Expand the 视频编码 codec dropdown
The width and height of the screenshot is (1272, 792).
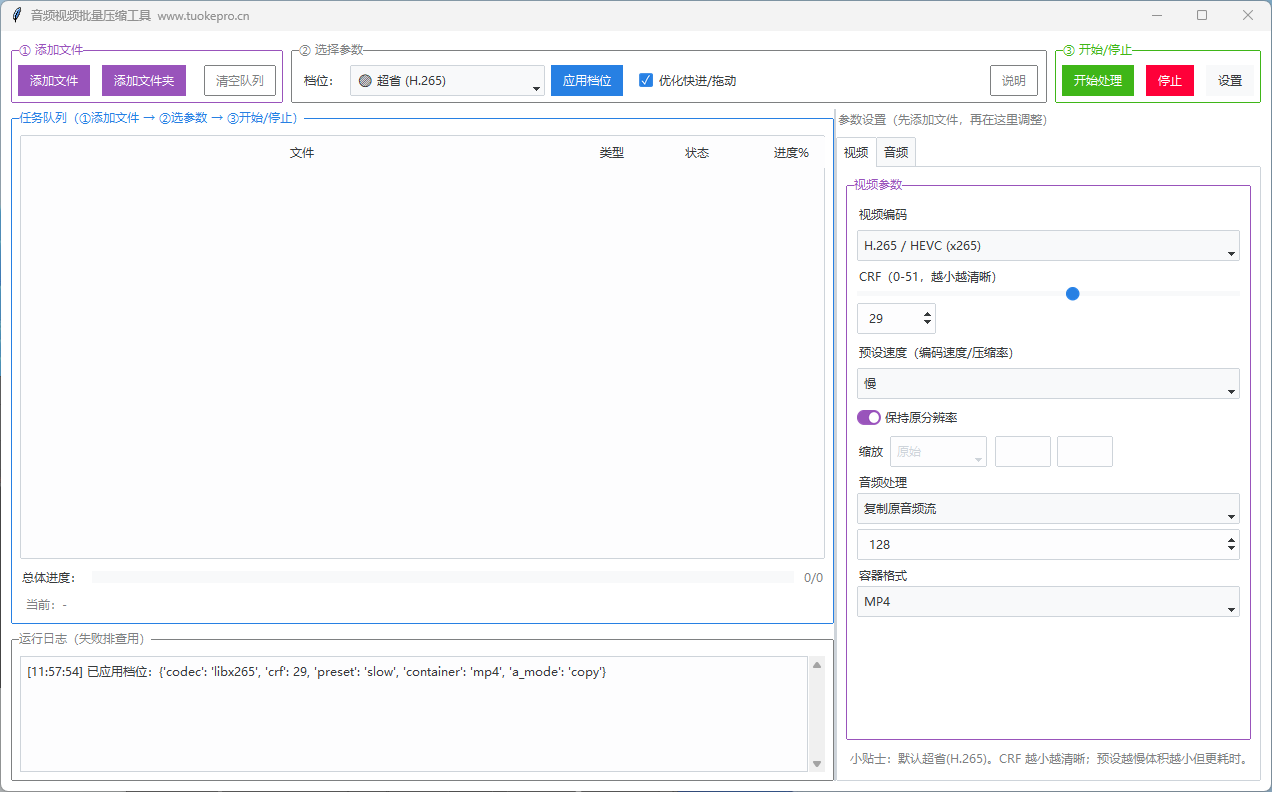coord(1047,246)
